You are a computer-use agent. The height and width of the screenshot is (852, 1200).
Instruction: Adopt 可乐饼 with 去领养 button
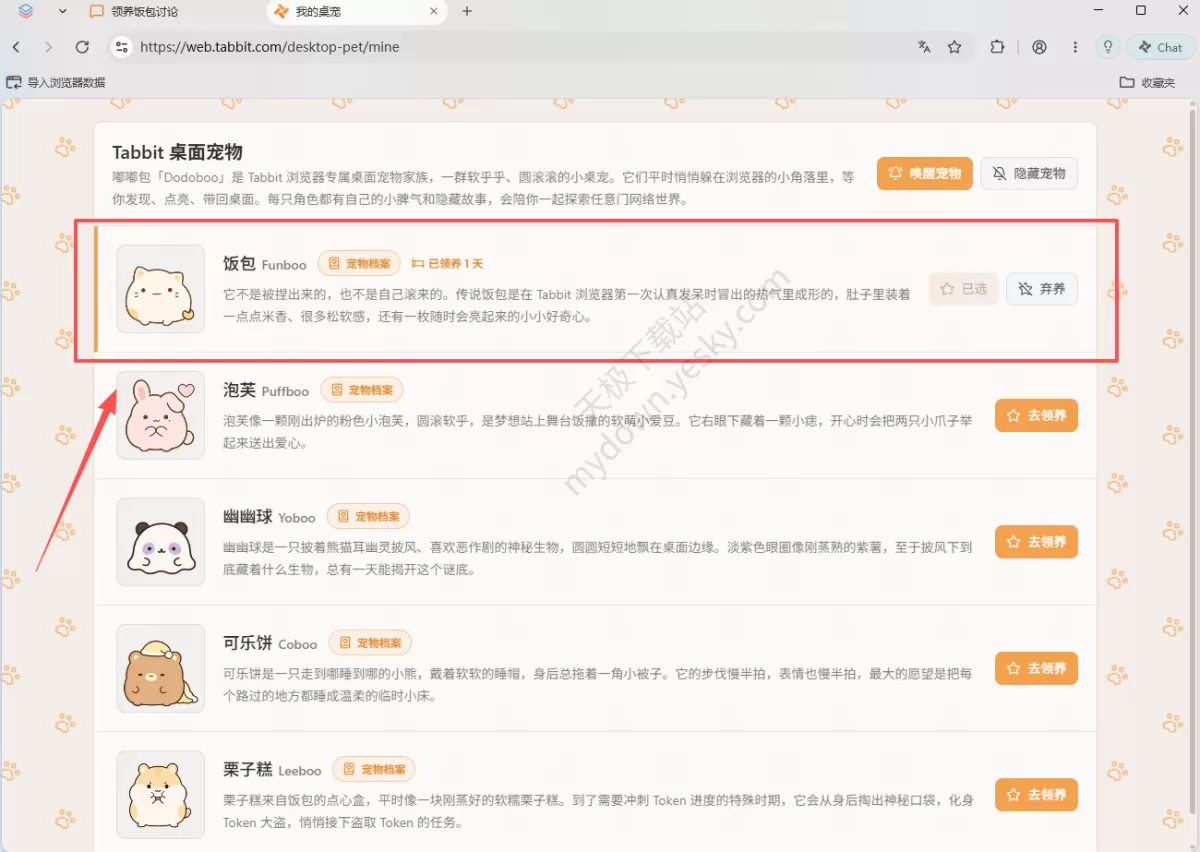(1036, 668)
